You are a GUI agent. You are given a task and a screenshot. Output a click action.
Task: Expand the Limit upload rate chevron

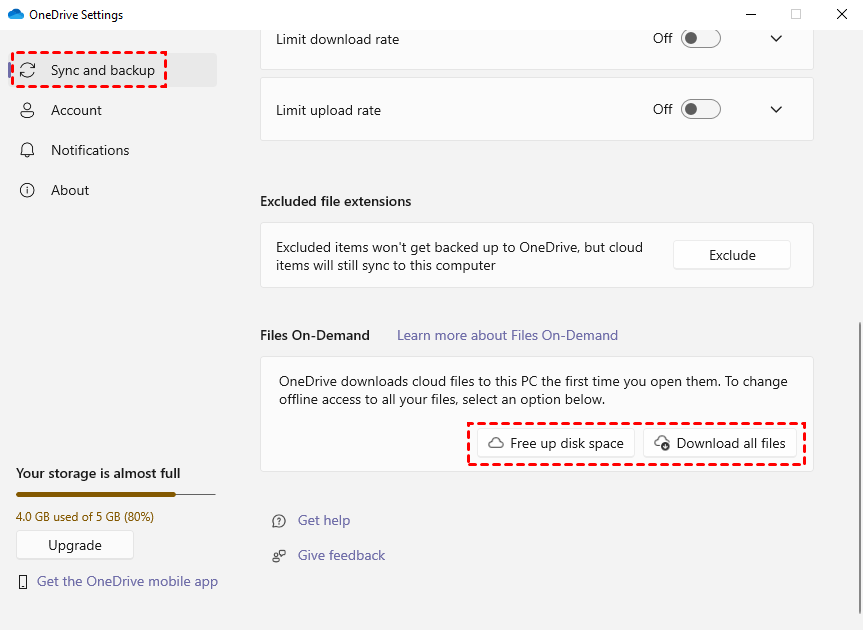click(x=777, y=109)
